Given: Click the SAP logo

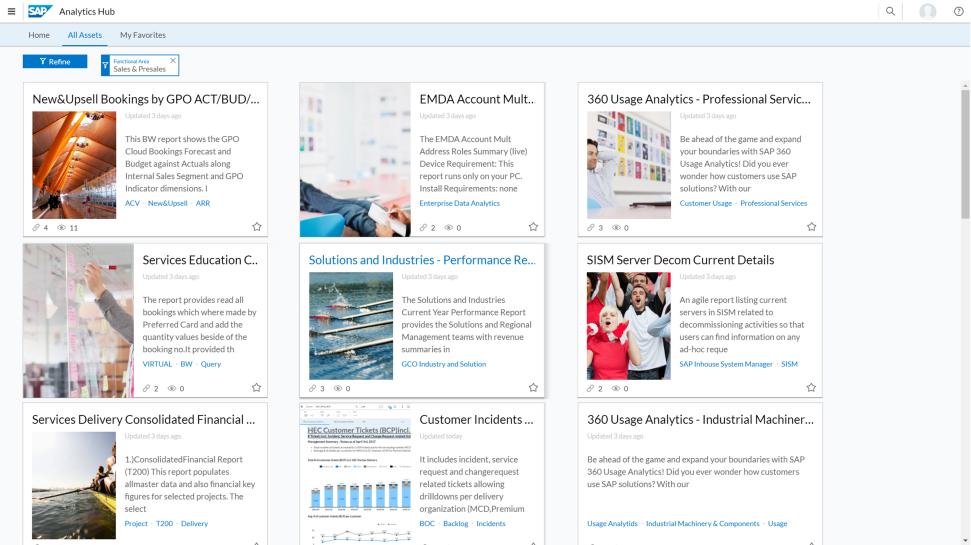Looking at the screenshot, I should coord(40,11).
